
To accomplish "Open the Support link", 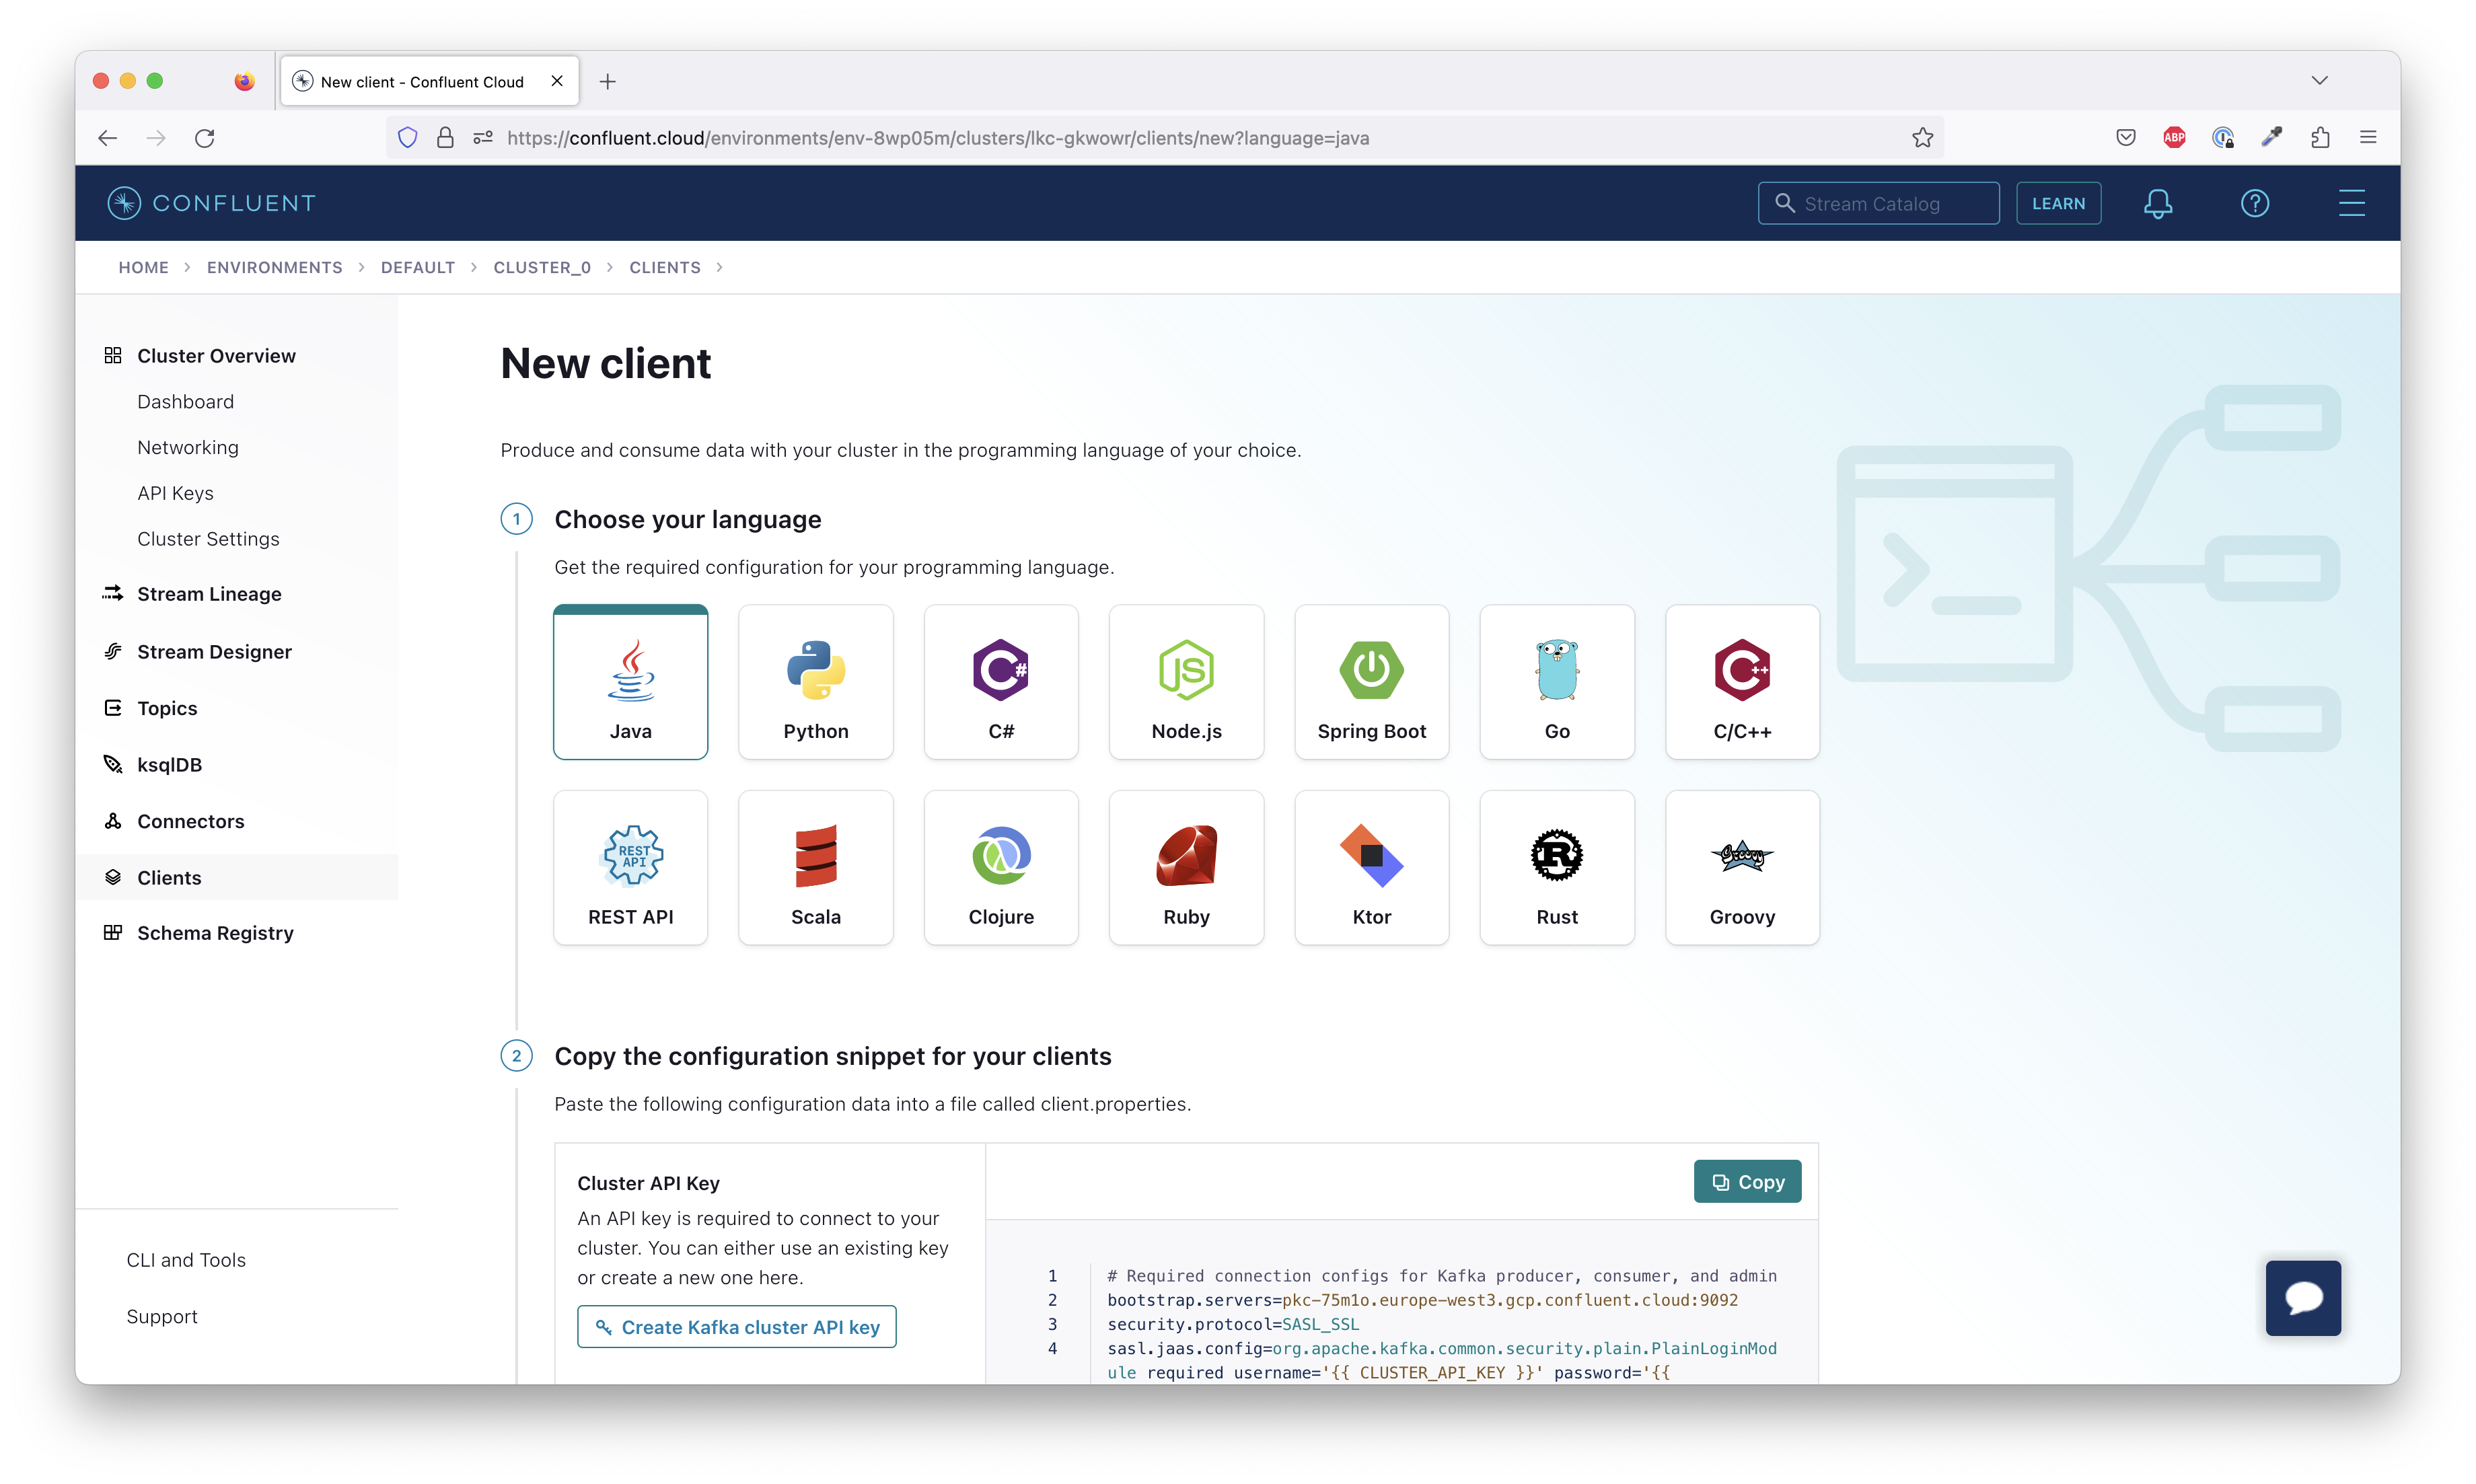I will [162, 1318].
